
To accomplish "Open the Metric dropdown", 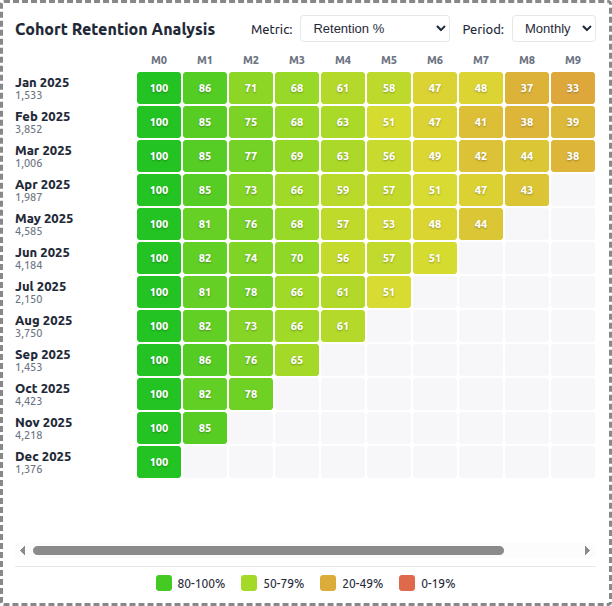I will coord(374,29).
